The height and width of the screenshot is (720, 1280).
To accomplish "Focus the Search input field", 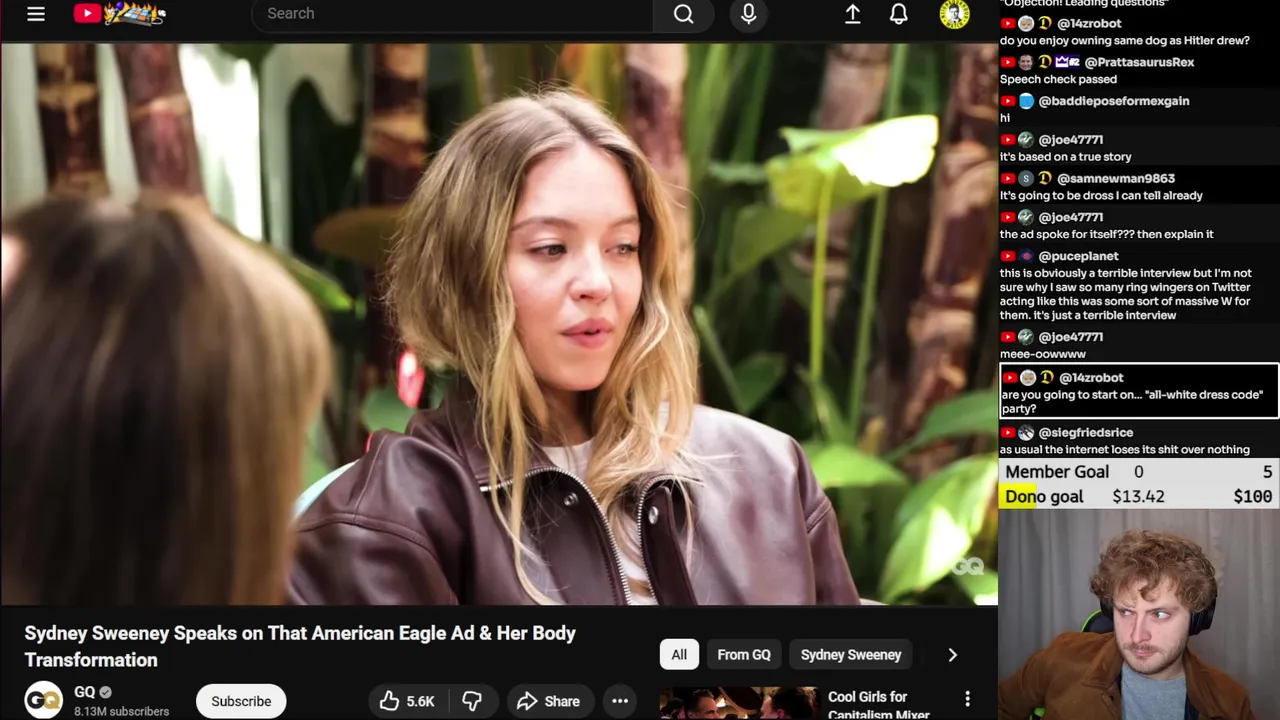I will [x=452, y=14].
